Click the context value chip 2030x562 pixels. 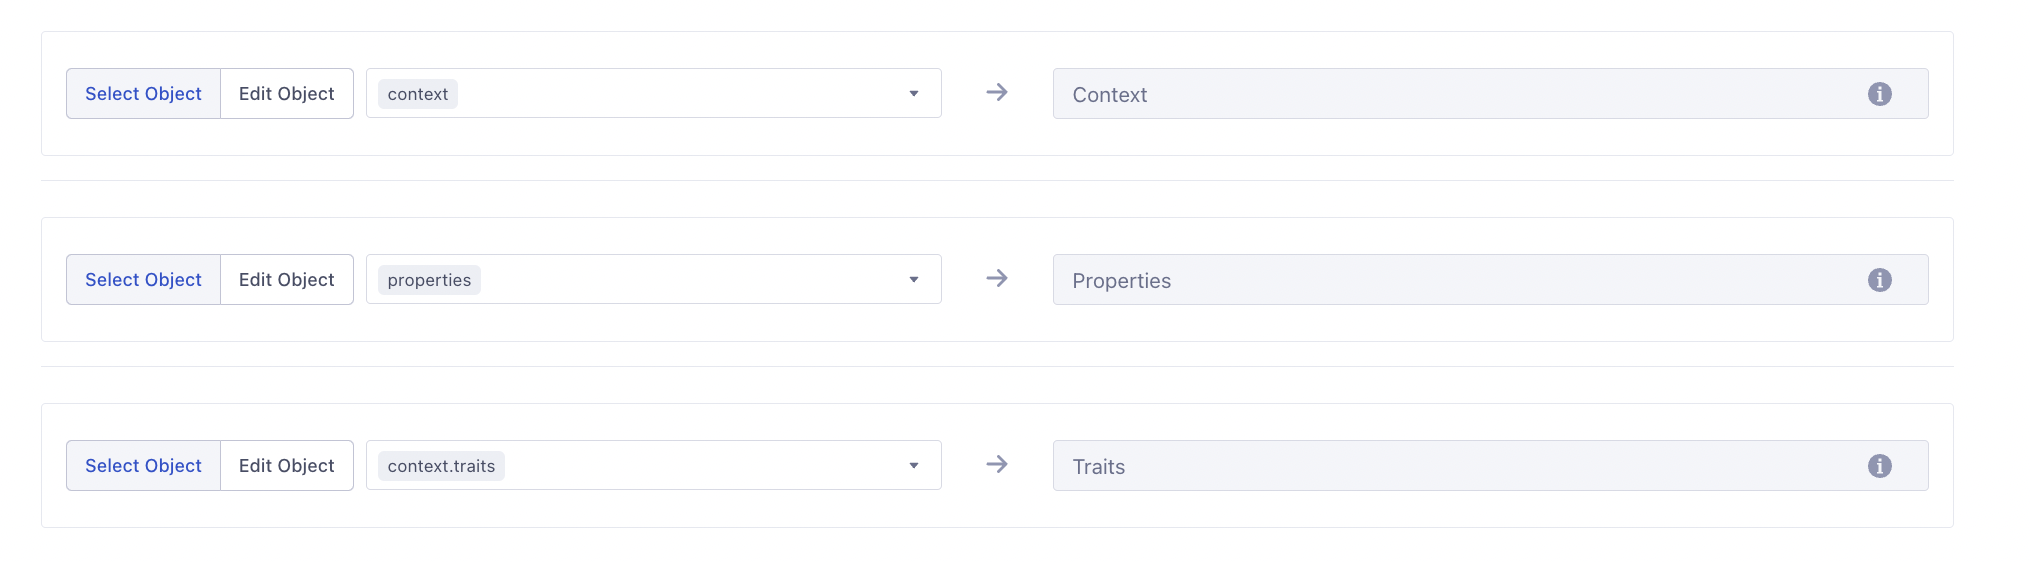tap(418, 94)
